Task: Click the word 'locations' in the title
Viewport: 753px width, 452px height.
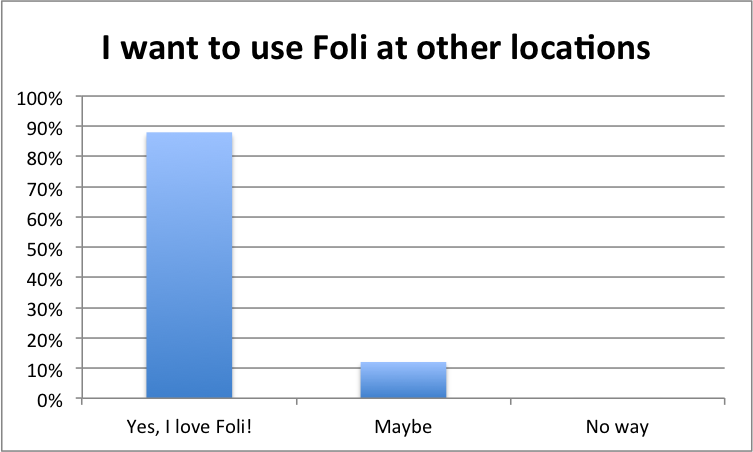Action: click(x=581, y=48)
